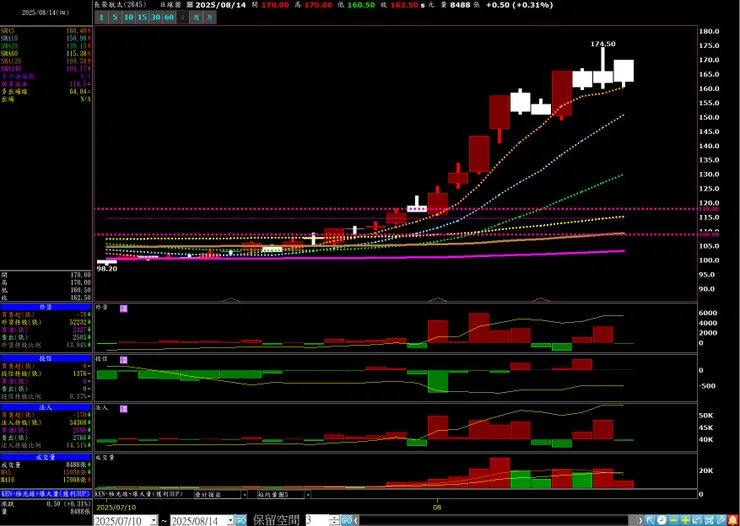Viewport: 740px width, 526px height.
Task: Select the line drawing pen tool
Action: click(721, 520)
